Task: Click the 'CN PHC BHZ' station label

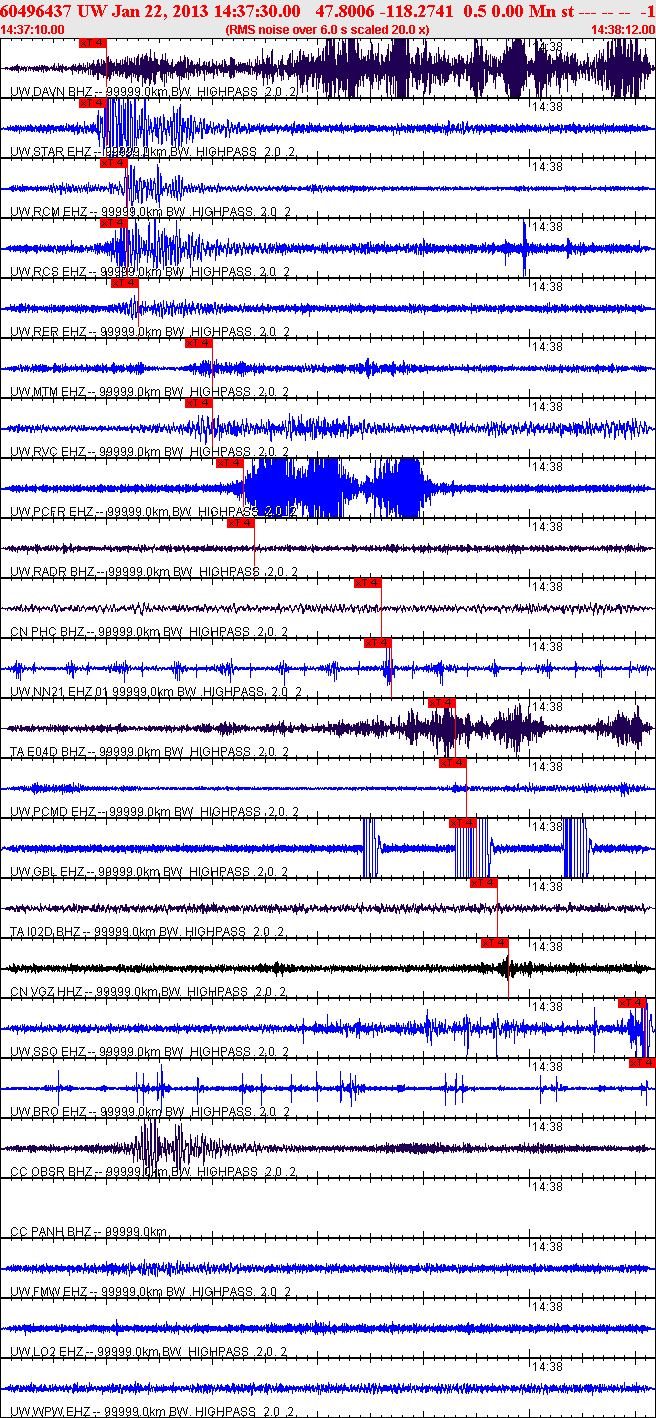Action: 46,632
